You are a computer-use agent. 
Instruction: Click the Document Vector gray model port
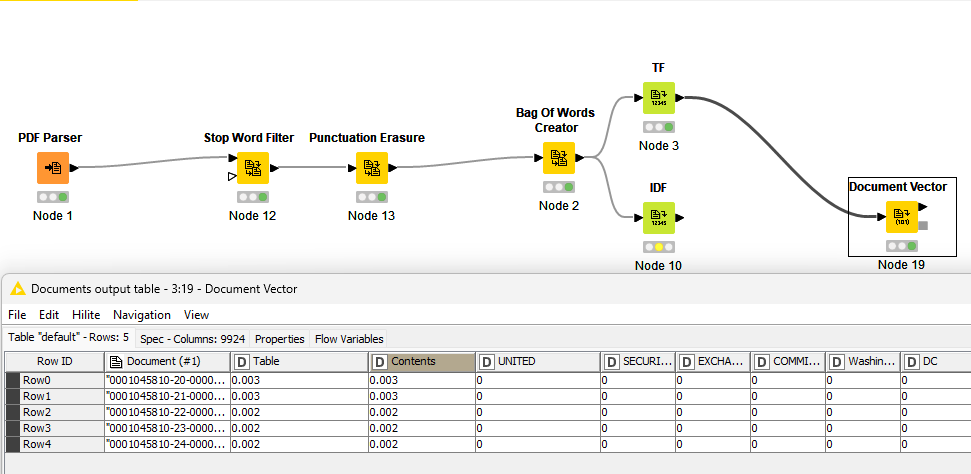coord(923,226)
